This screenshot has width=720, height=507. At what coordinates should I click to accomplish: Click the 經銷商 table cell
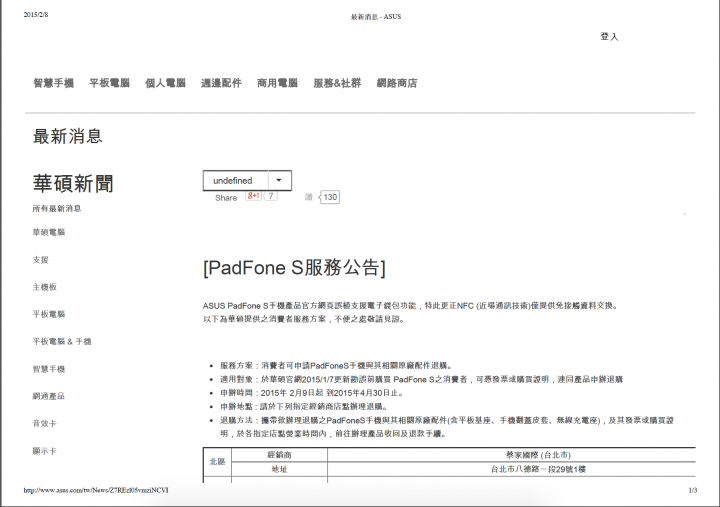point(279,455)
